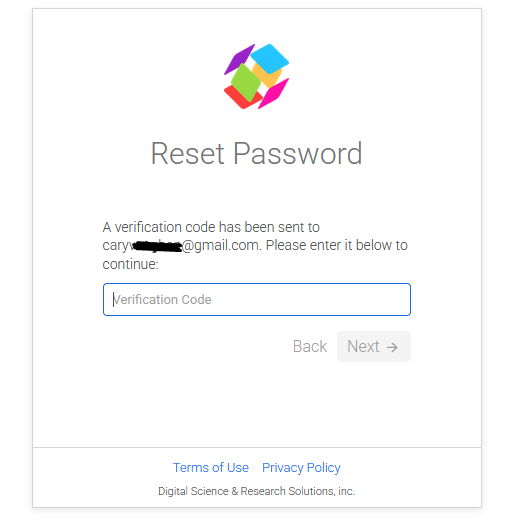
Task: Click the blue diamond of the logo
Action: click(x=269, y=58)
